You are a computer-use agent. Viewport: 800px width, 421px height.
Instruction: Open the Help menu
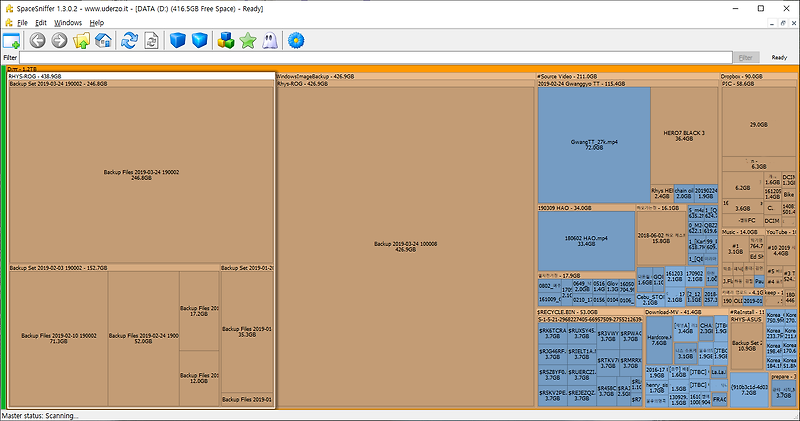point(97,23)
